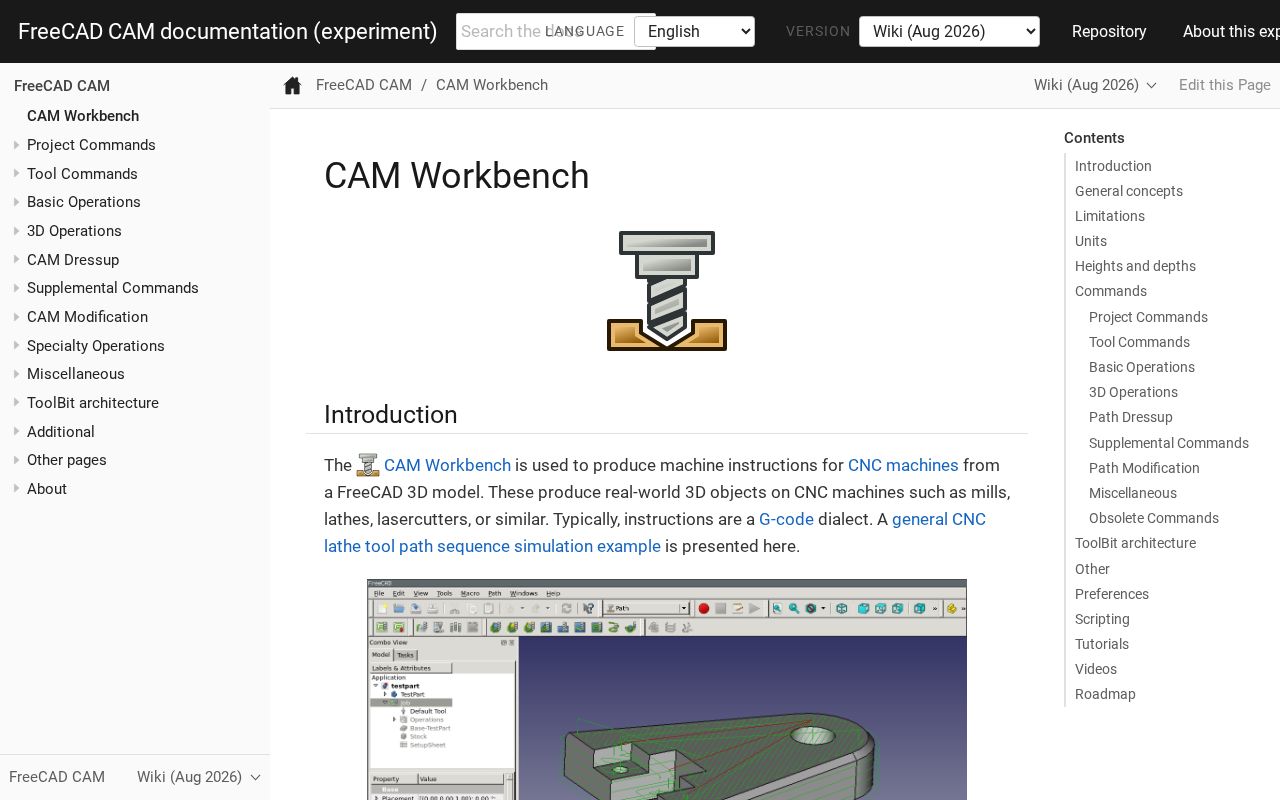Select 3D Operations in sidebar tree
1280x800 pixels.
pyautogui.click(x=74, y=231)
